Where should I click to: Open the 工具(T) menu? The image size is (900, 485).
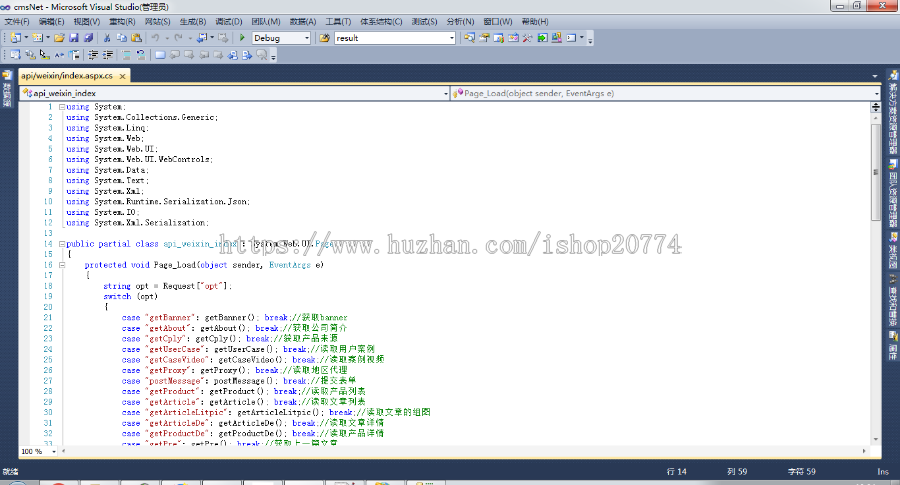pos(338,21)
